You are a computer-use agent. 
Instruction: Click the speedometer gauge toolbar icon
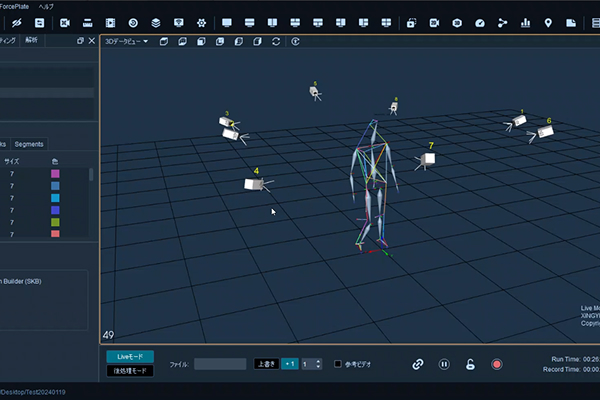tap(479, 22)
